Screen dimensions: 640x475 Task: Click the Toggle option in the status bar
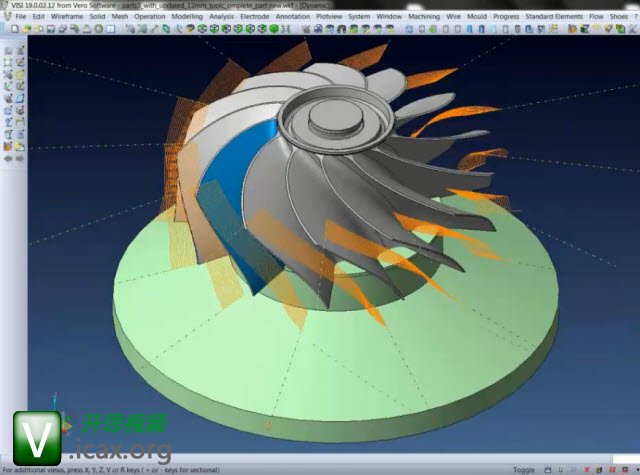point(523,469)
